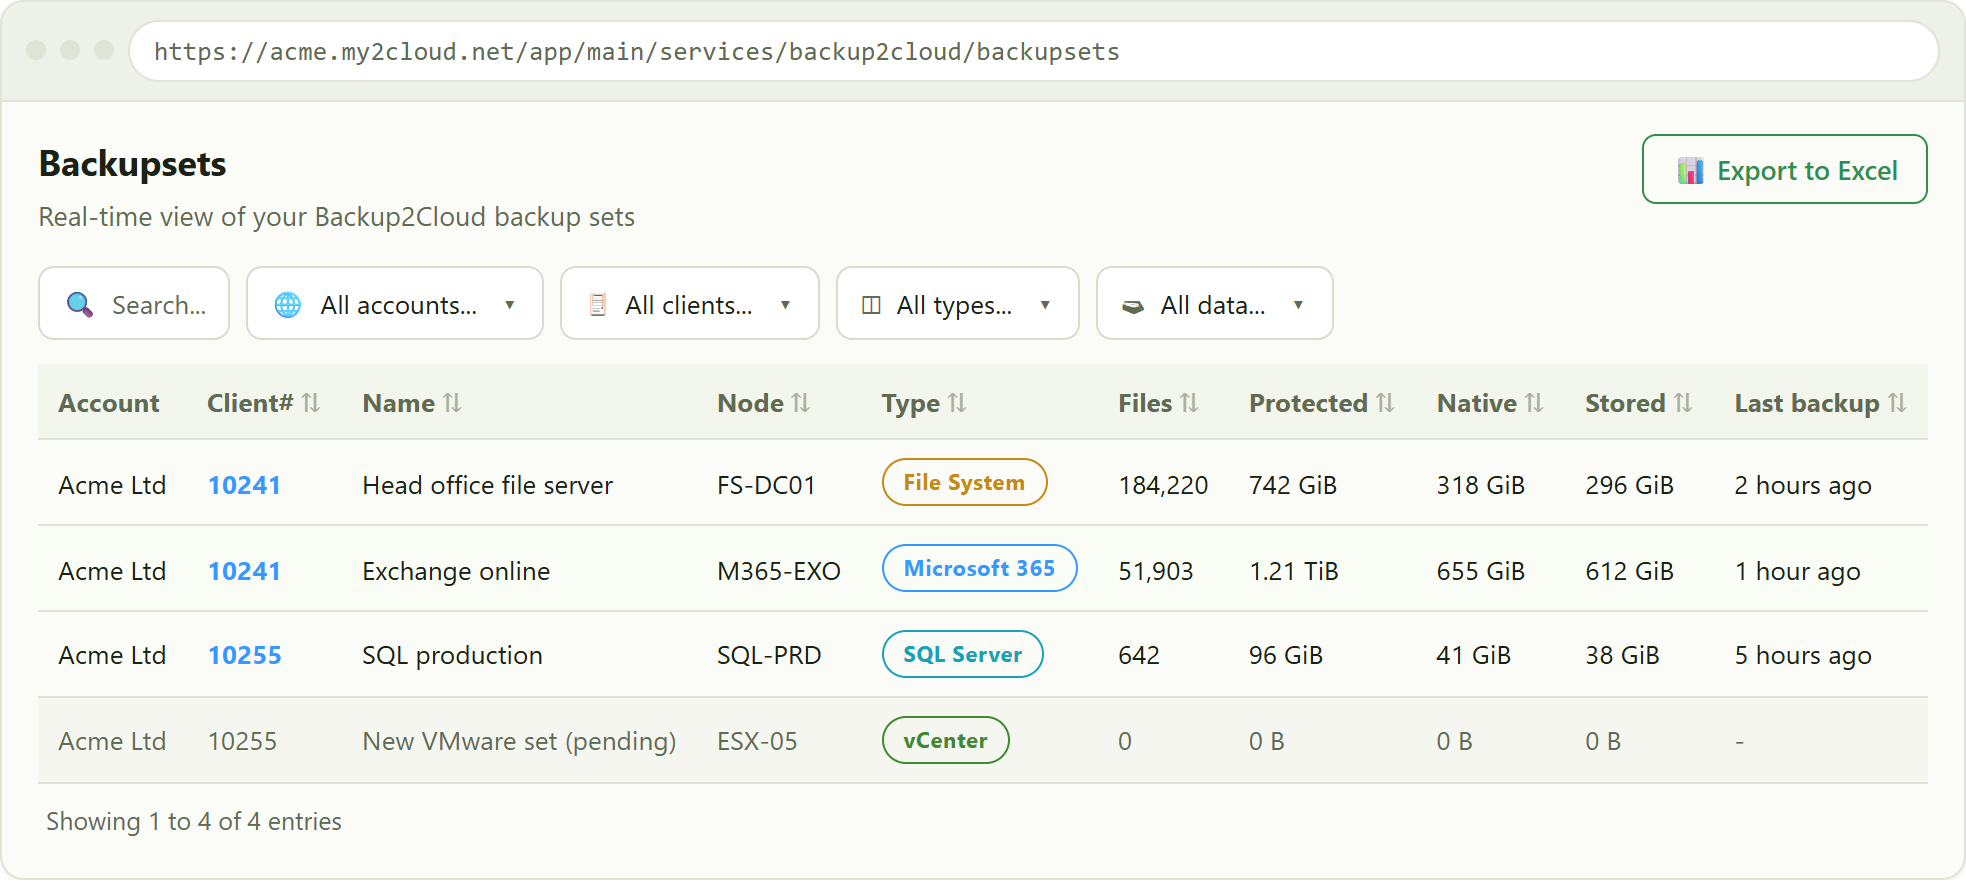
Task: Select the 'Head office file server' name cell
Action: click(x=487, y=485)
